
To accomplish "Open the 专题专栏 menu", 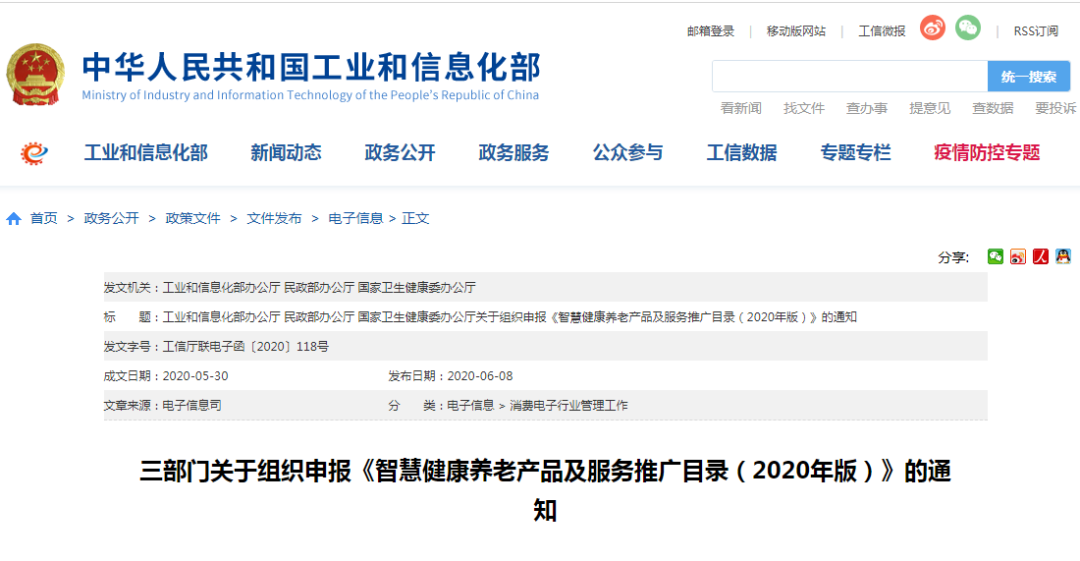I will [x=855, y=152].
